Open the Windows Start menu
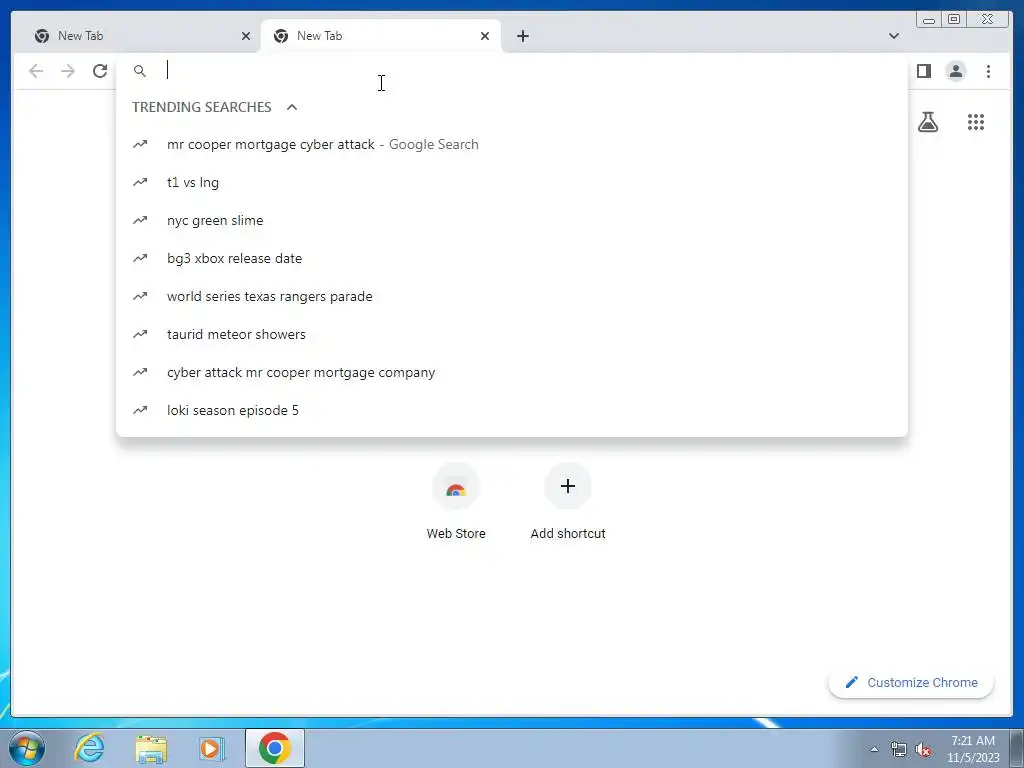Image resolution: width=1024 pixels, height=768 pixels. click(x=27, y=748)
